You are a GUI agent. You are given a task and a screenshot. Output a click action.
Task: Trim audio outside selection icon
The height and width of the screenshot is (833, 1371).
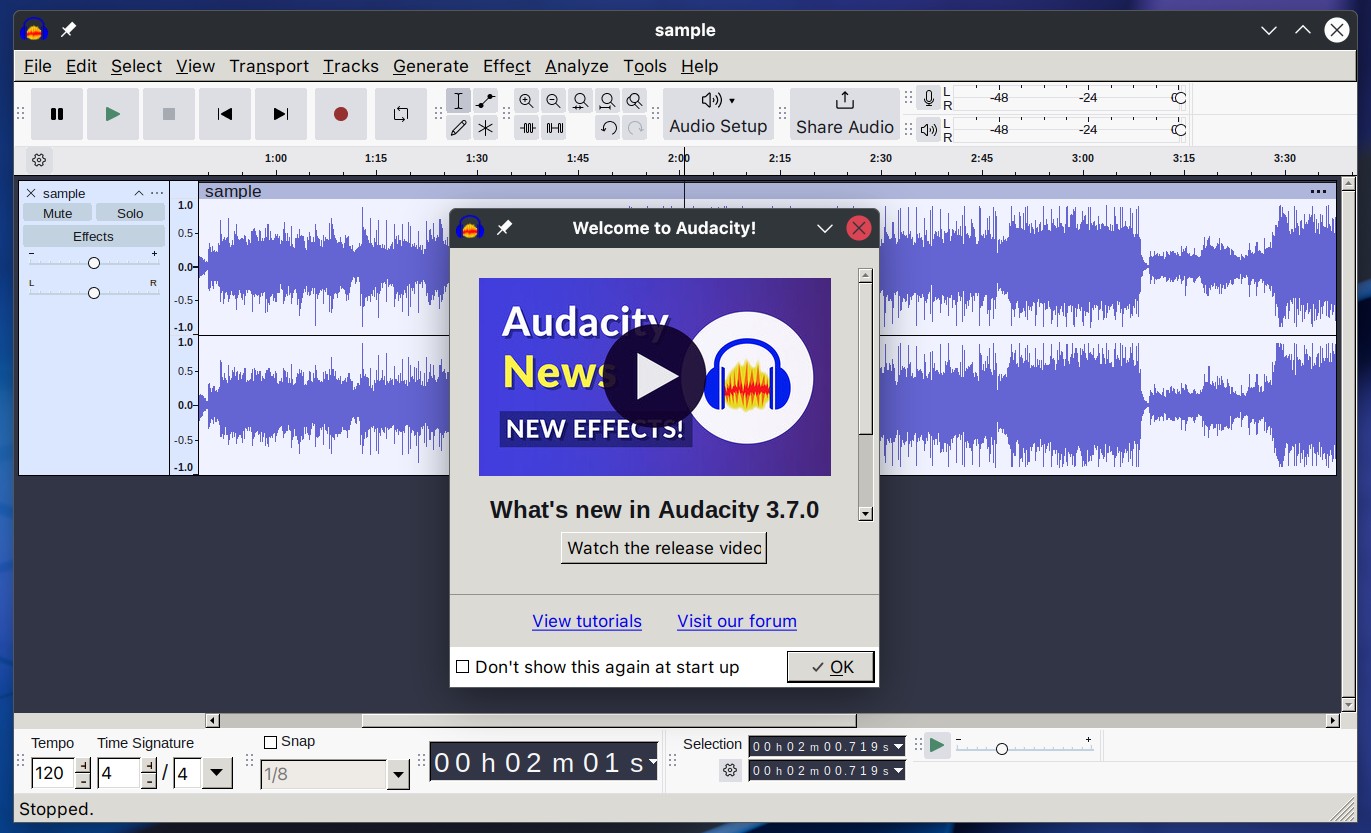tap(527, 127)
